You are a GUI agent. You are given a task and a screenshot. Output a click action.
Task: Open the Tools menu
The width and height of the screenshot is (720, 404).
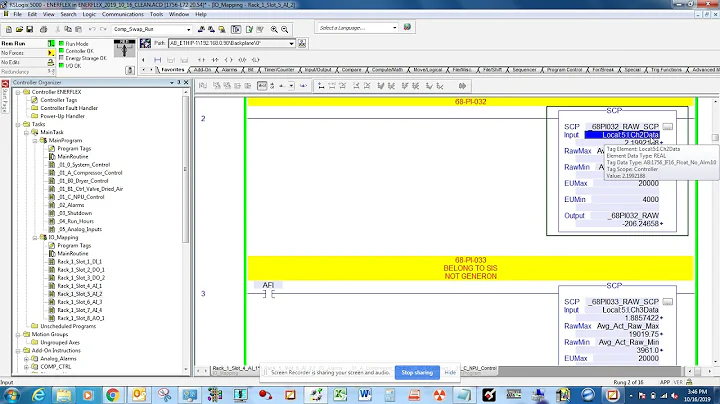pos(157,14)
